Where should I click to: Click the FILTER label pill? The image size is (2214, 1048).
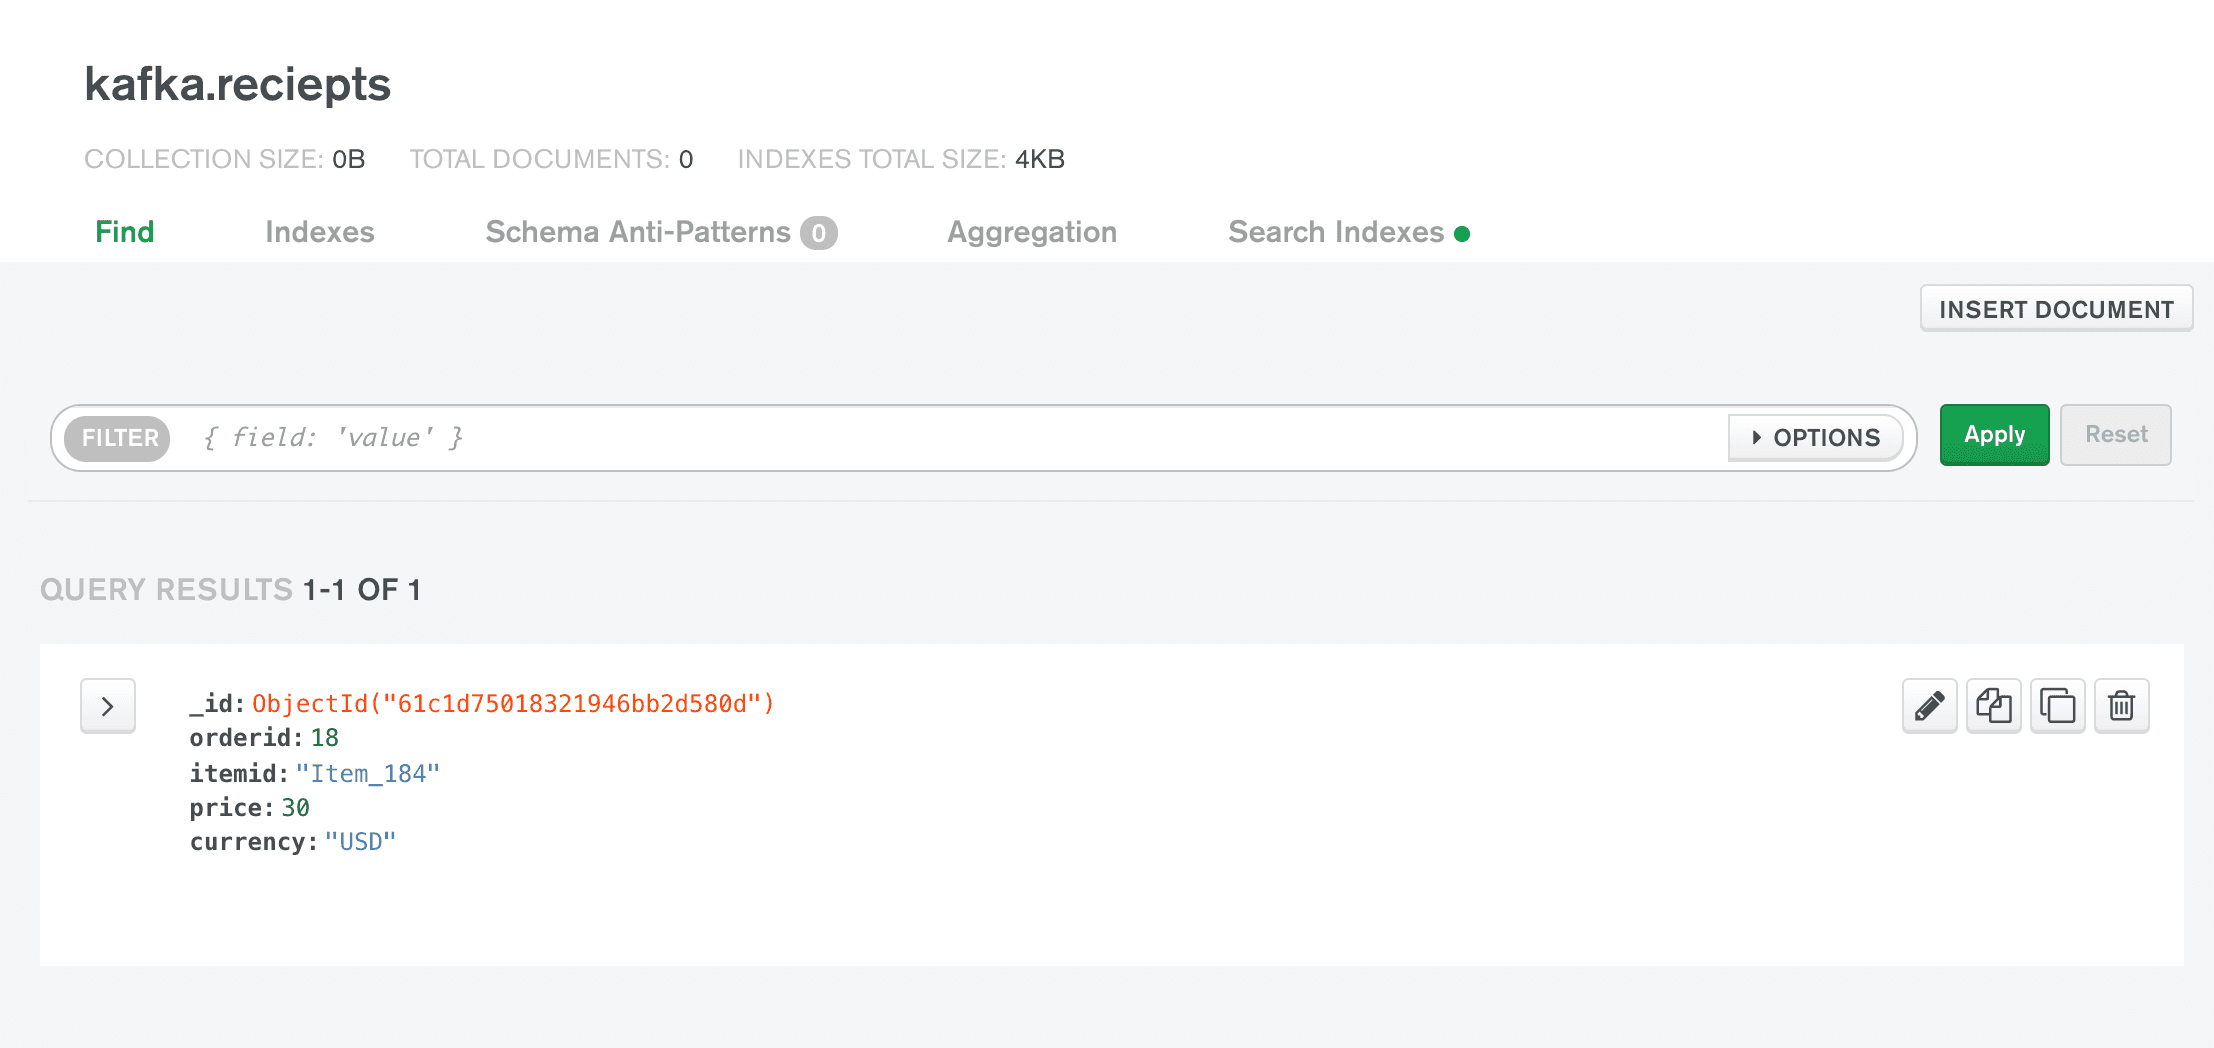(118, 438)
